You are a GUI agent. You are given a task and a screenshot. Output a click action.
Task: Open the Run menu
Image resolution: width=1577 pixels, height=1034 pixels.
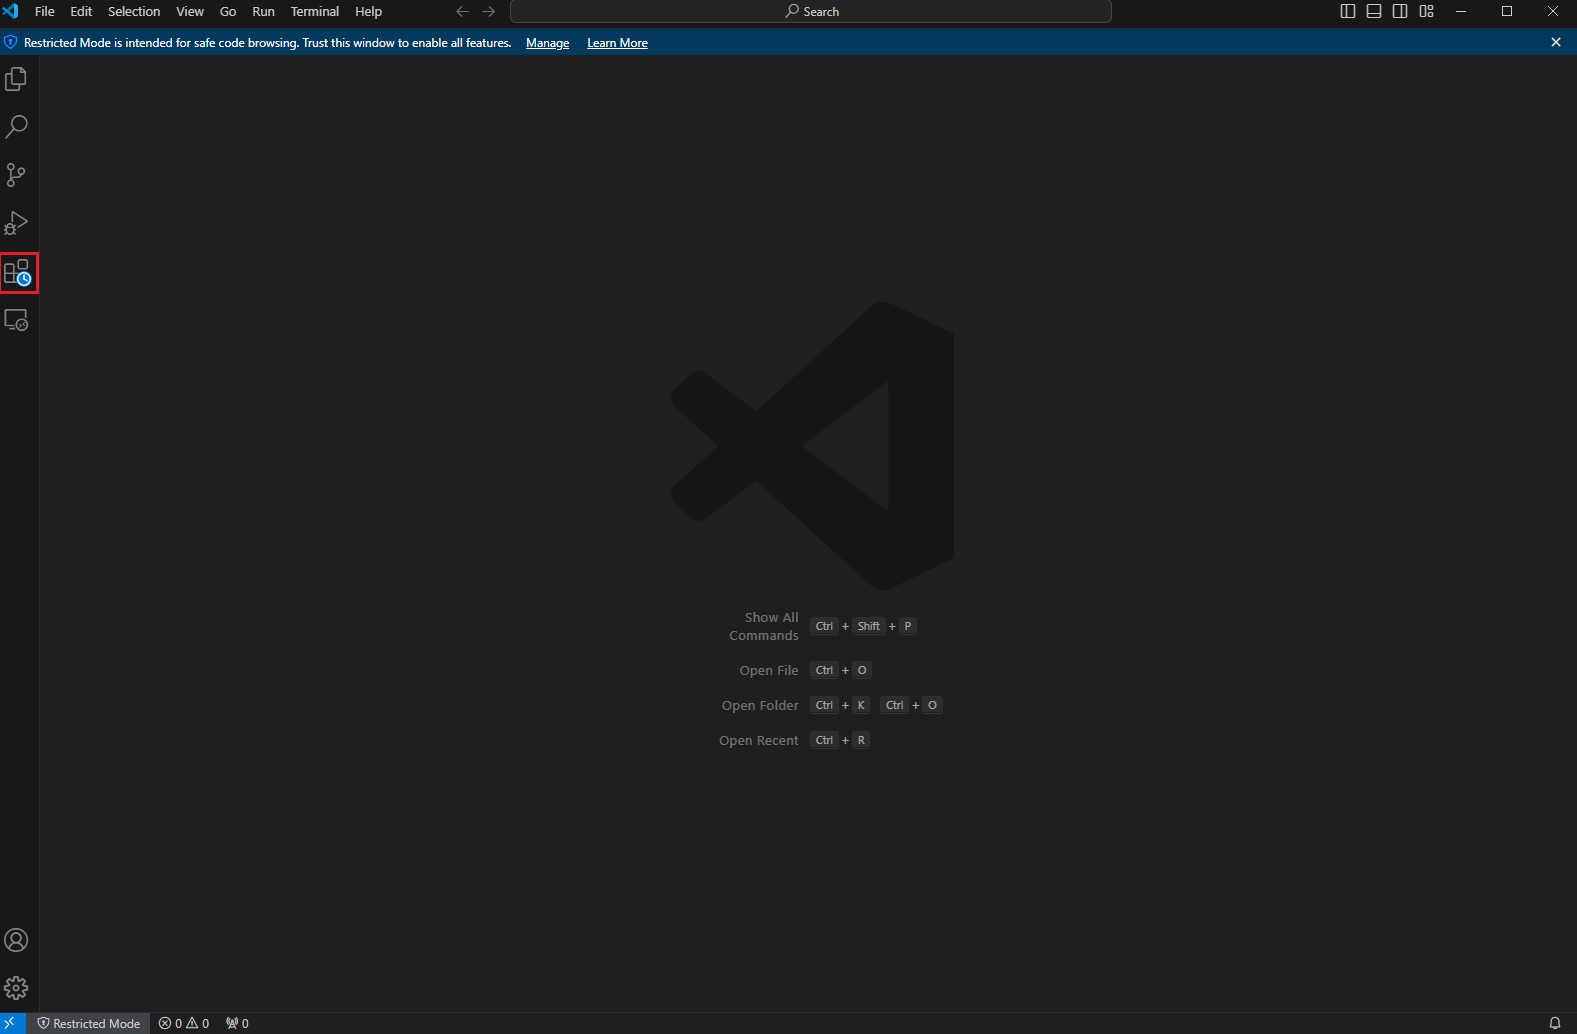tap(263, 12)
